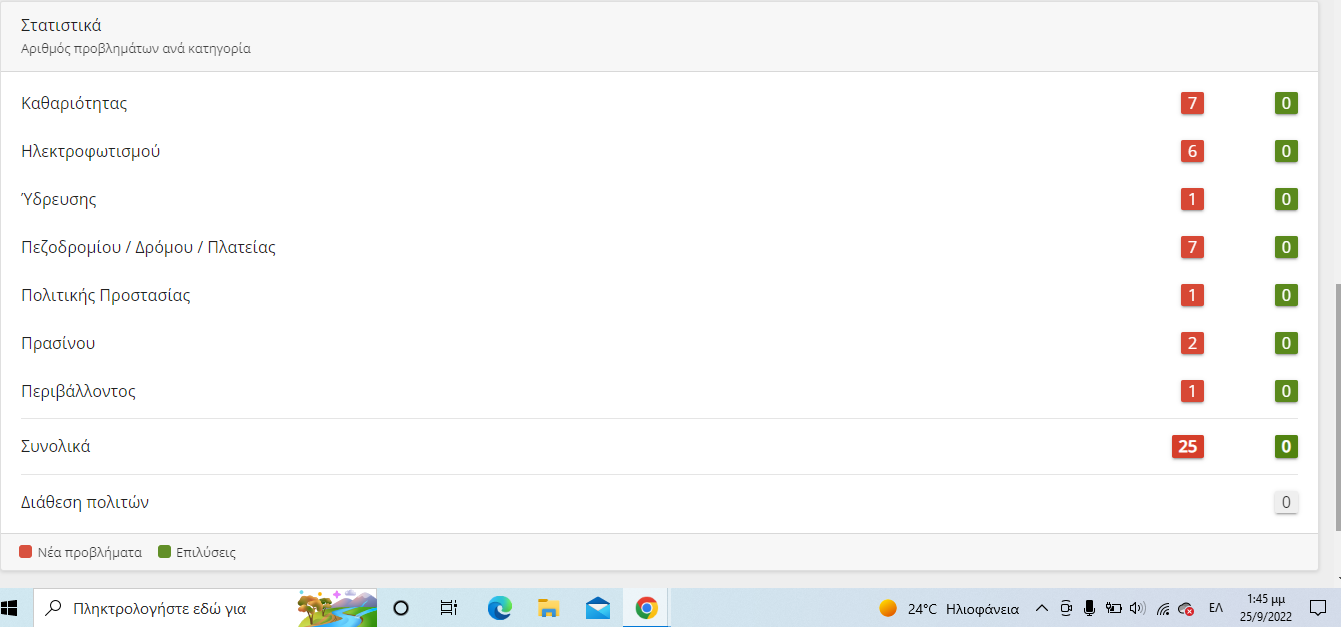This screenshot has width=1341, height=627.
Task: Open File Explorer from the taskbar
Action: (x=548, y=608)
